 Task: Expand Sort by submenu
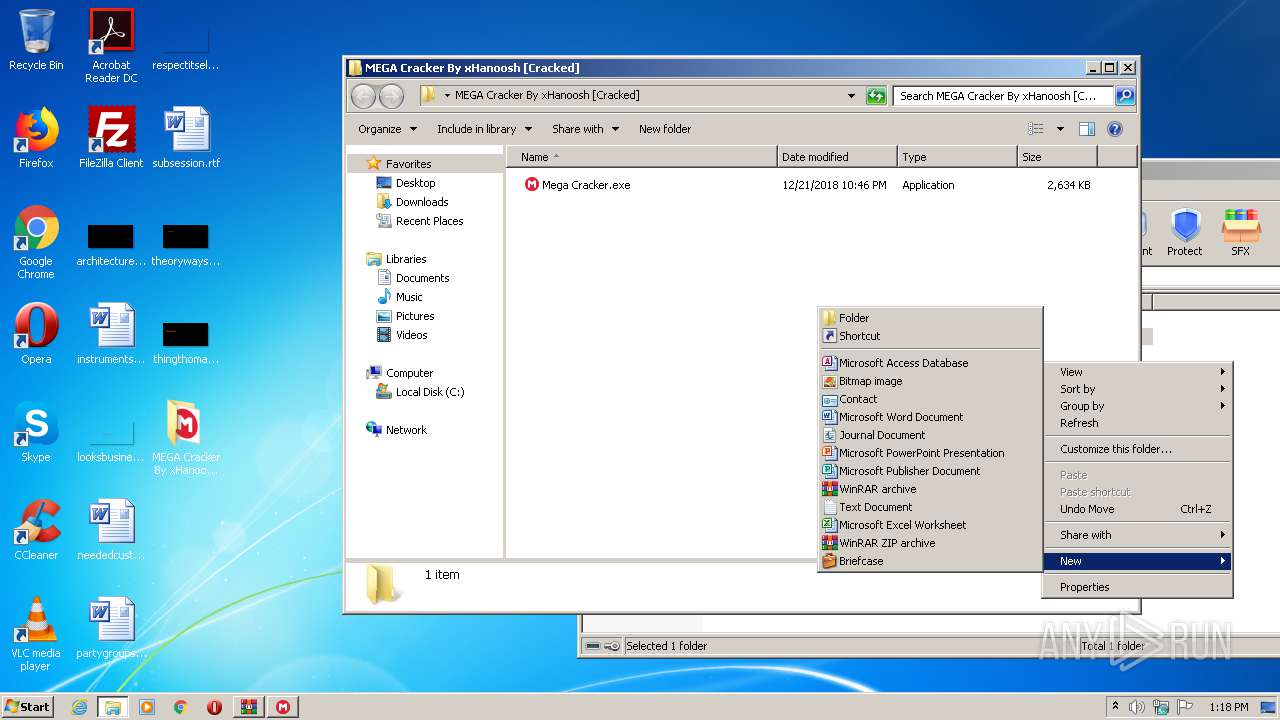[1138, 389]
